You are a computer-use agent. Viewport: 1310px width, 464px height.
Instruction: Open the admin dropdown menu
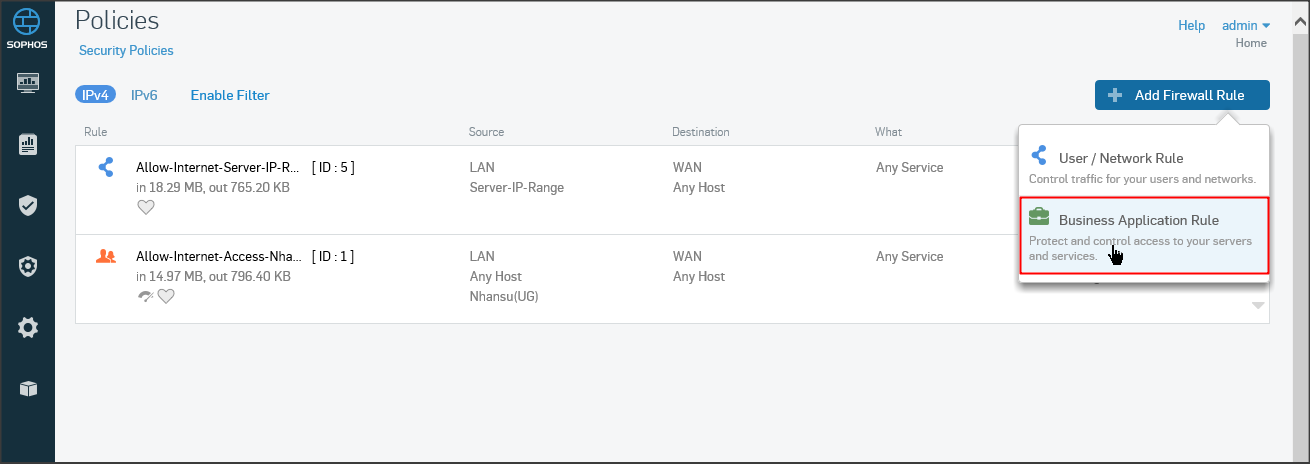point(1244,25)
